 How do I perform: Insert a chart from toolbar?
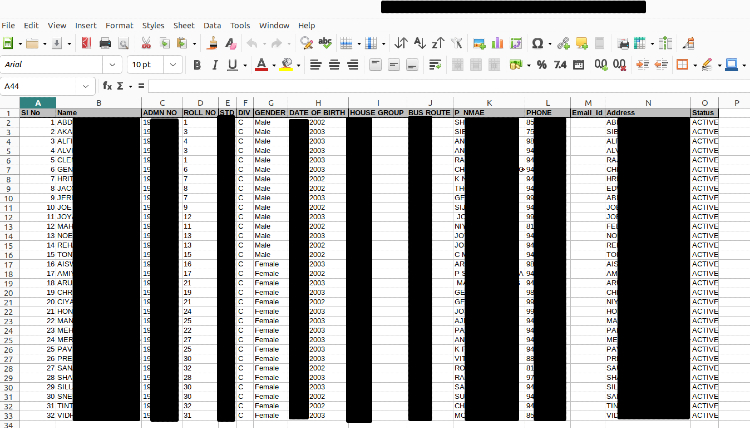click(x=497, y=44)
